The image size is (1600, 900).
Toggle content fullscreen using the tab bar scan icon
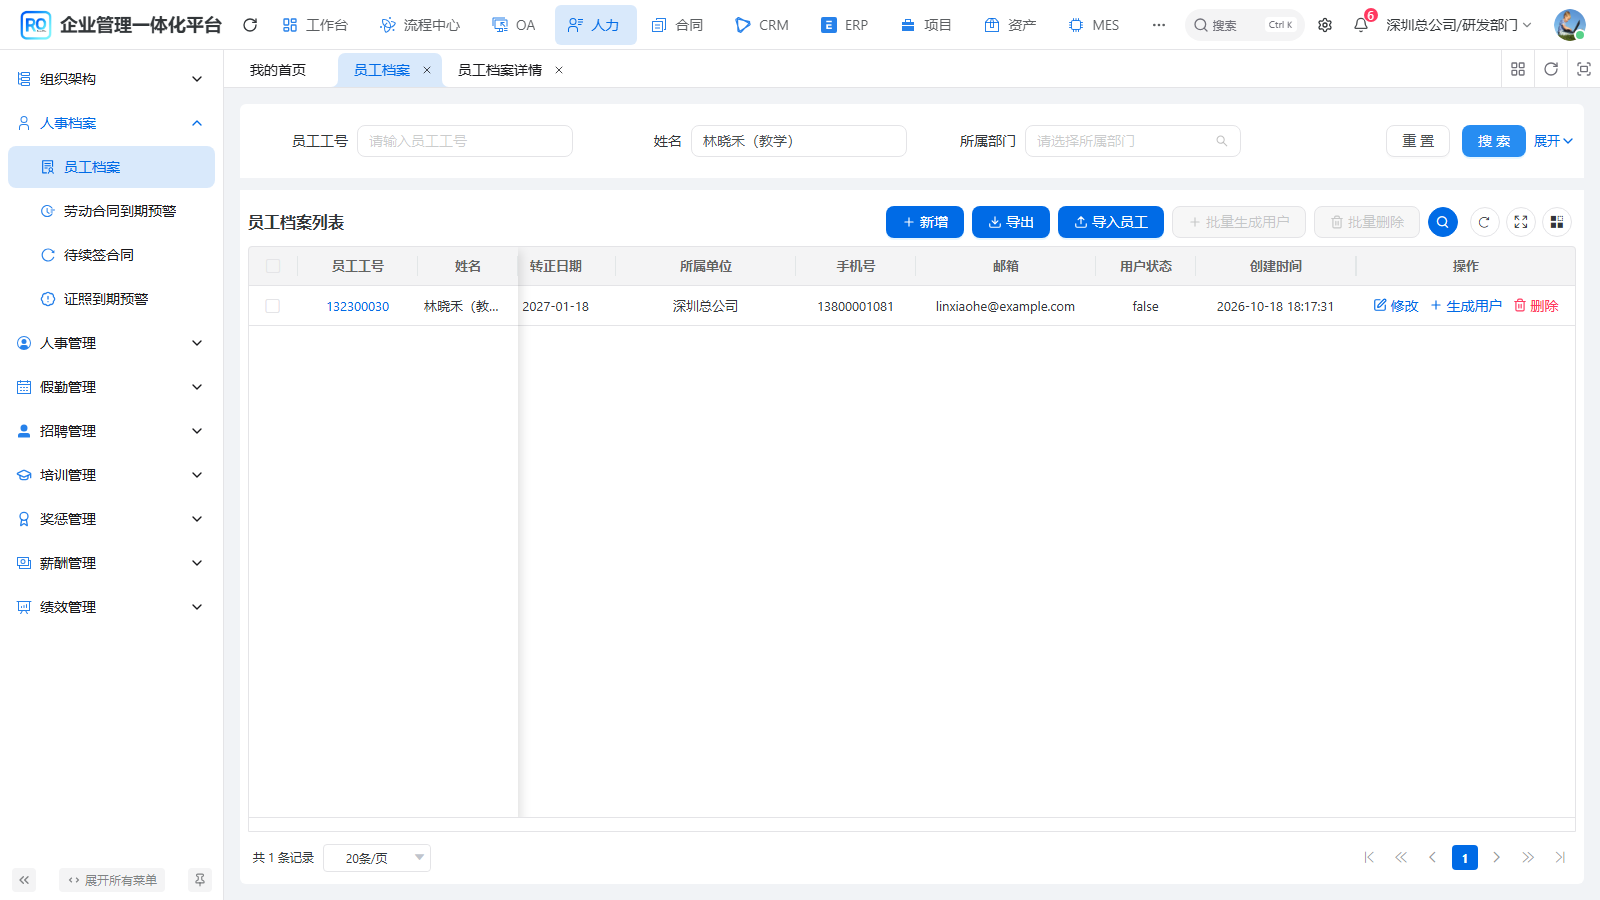tap(1584, 69)
